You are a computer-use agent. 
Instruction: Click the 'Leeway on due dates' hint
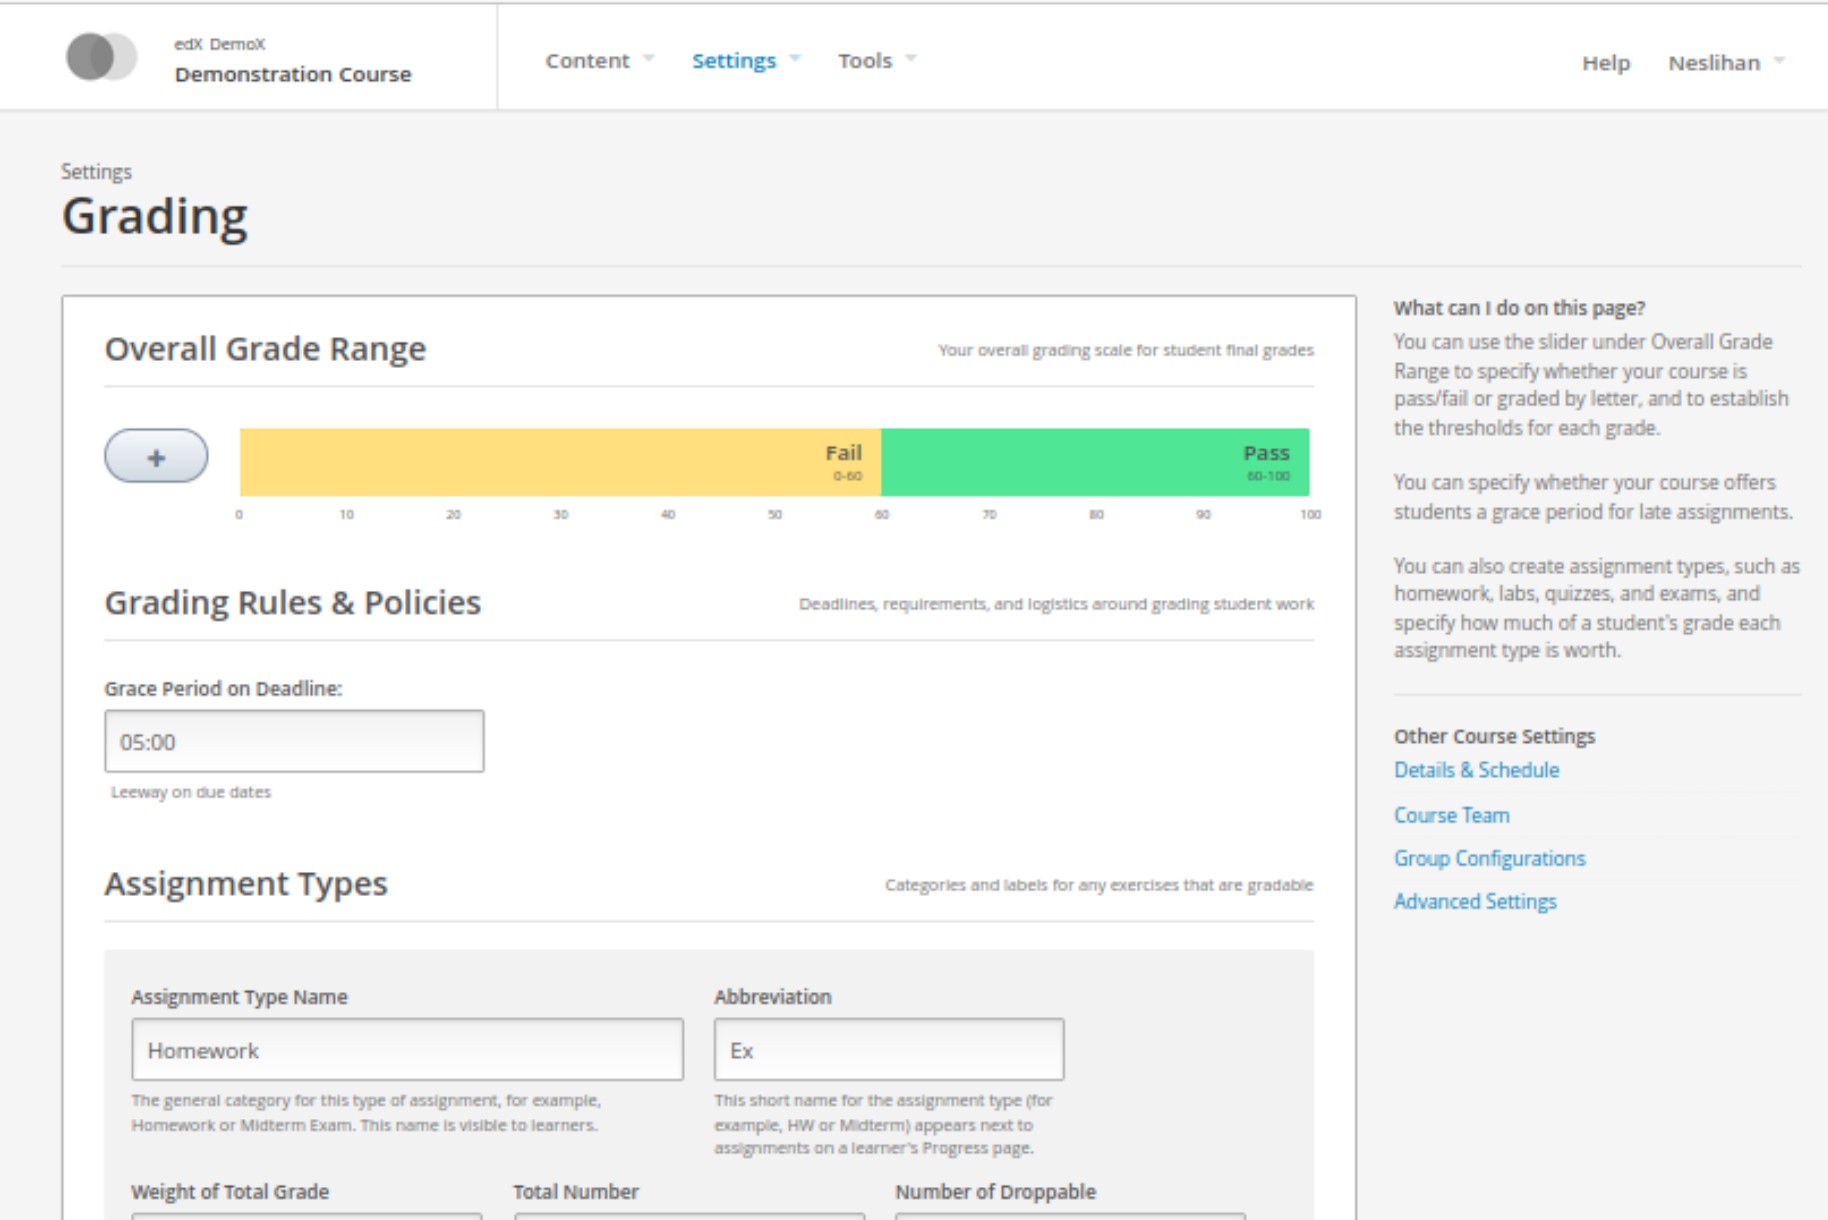[x=191, y=792]
